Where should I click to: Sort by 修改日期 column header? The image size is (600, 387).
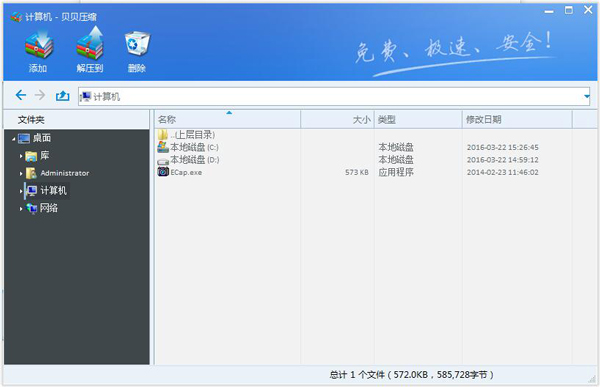(x=517, y=119)
